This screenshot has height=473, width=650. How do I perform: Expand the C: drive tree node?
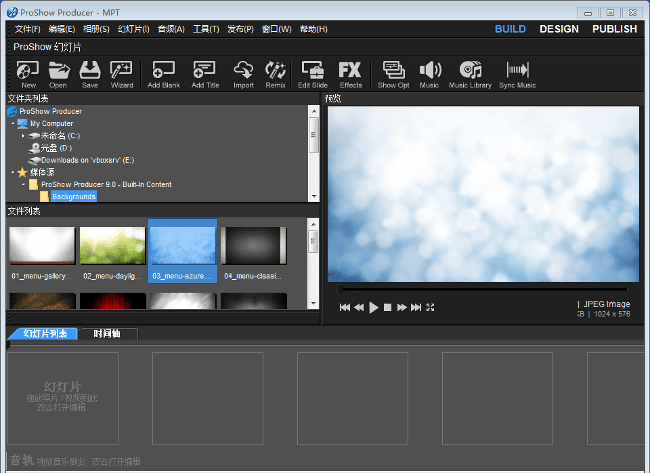(x=23, y=135)
